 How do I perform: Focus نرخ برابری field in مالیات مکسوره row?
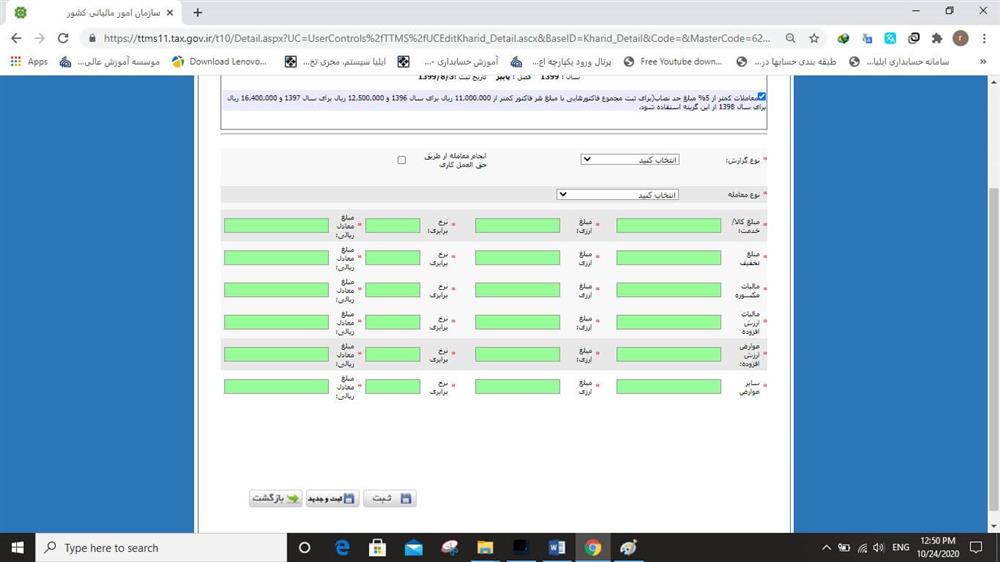(393, 290)
